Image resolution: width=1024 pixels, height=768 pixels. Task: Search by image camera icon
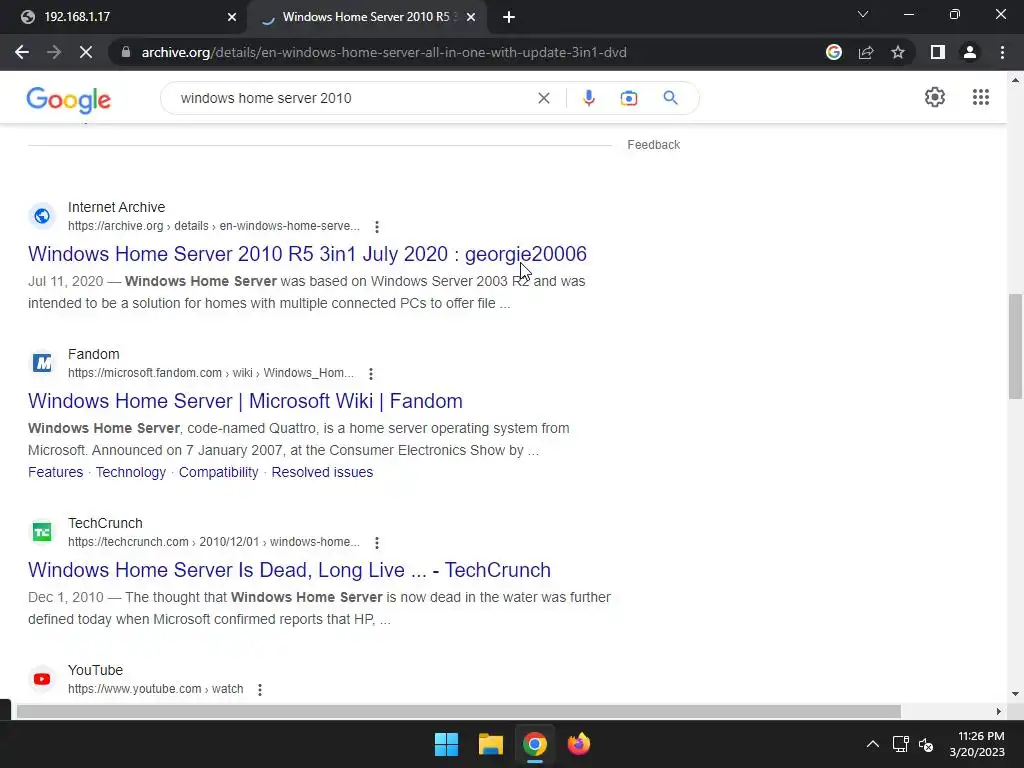click(x=628, y=98)
